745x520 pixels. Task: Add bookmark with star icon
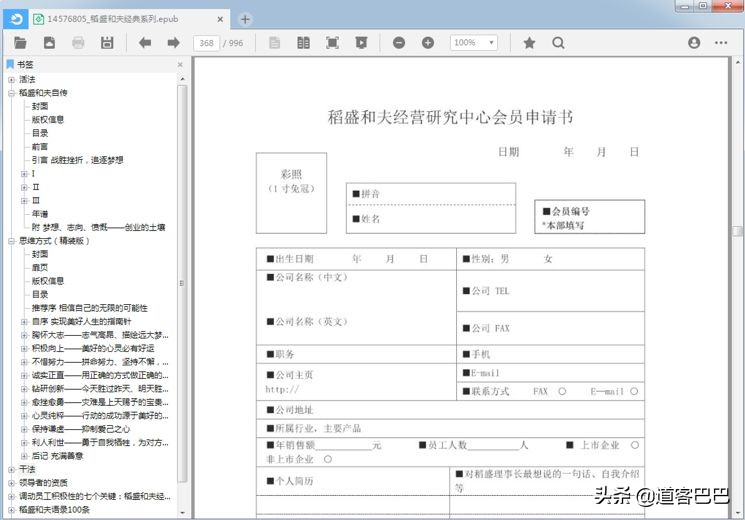(529, 43)
